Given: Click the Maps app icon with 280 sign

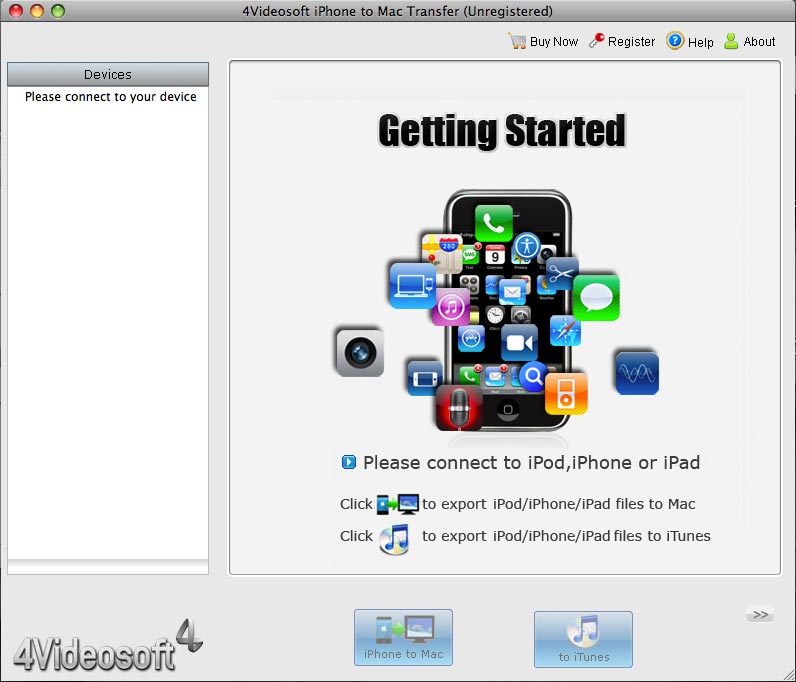Looking at the screenshot, I should tap(442, 252).
